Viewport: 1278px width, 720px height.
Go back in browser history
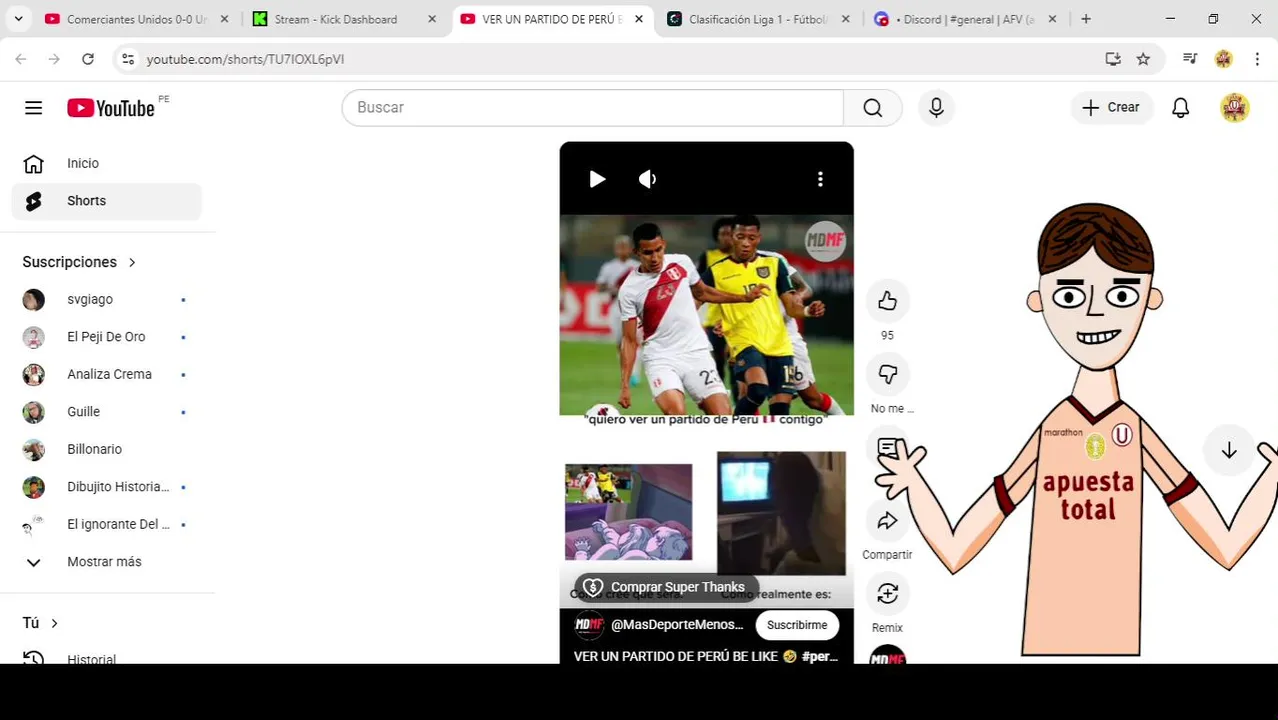click(x=21, y=59)
